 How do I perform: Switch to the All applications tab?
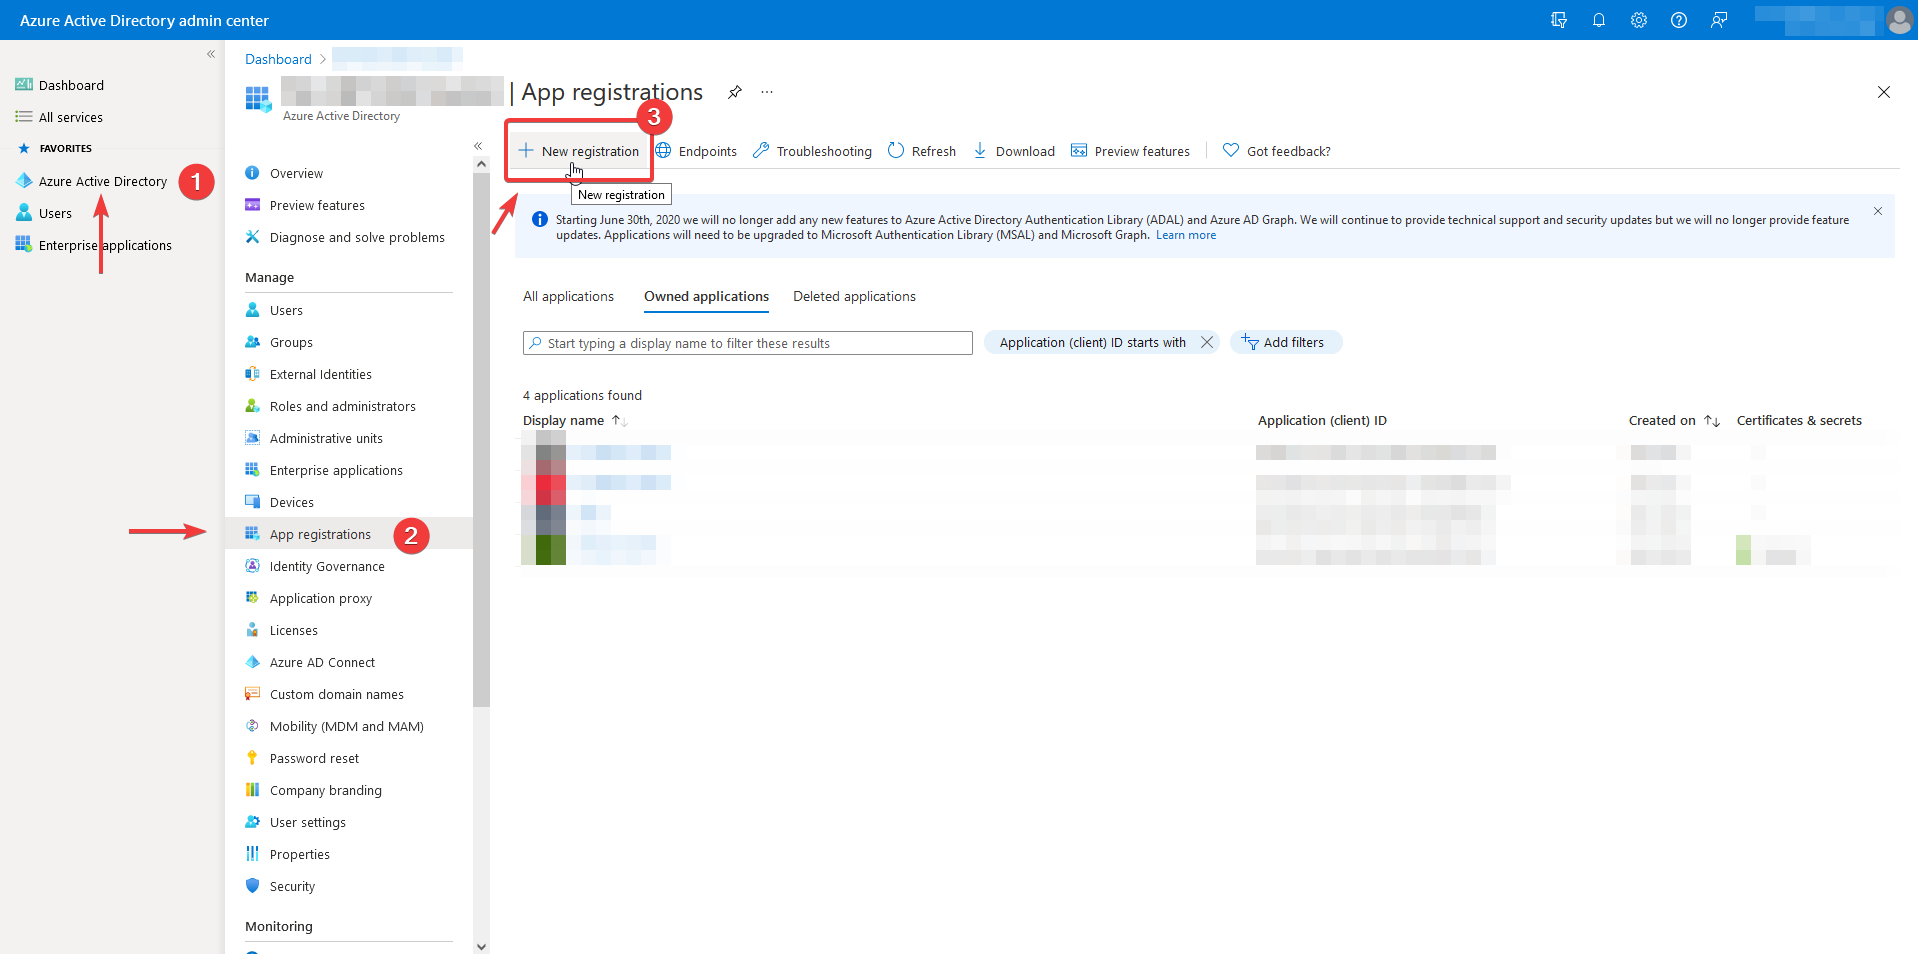coord(568,296)
